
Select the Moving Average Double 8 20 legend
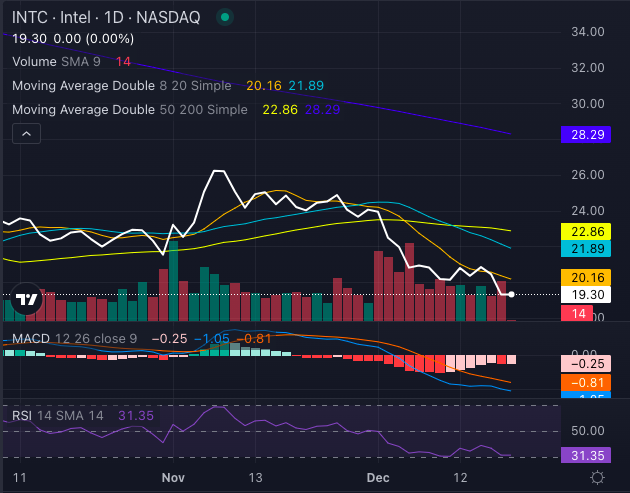(x=120, y=86)
